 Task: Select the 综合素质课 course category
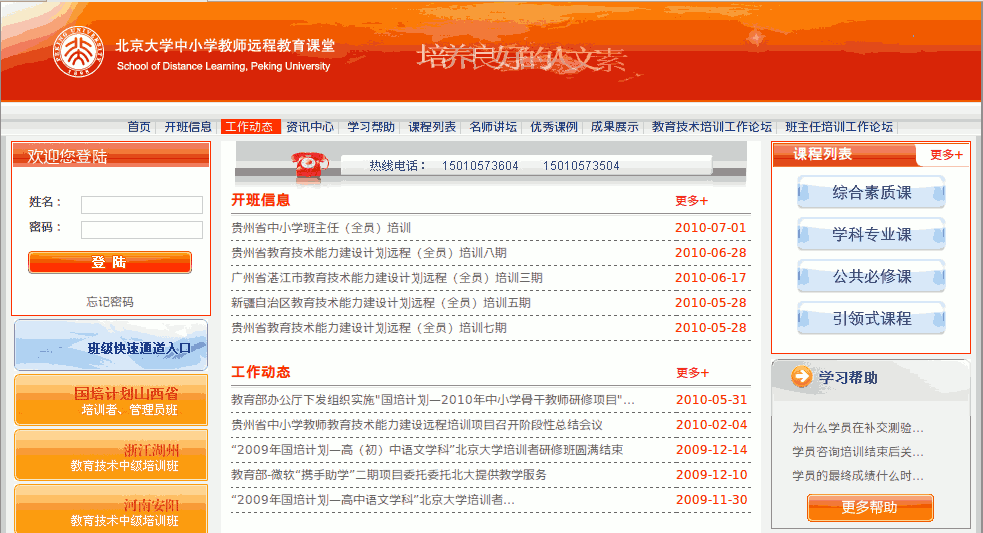pyautogui.click(x=871, y=192)
